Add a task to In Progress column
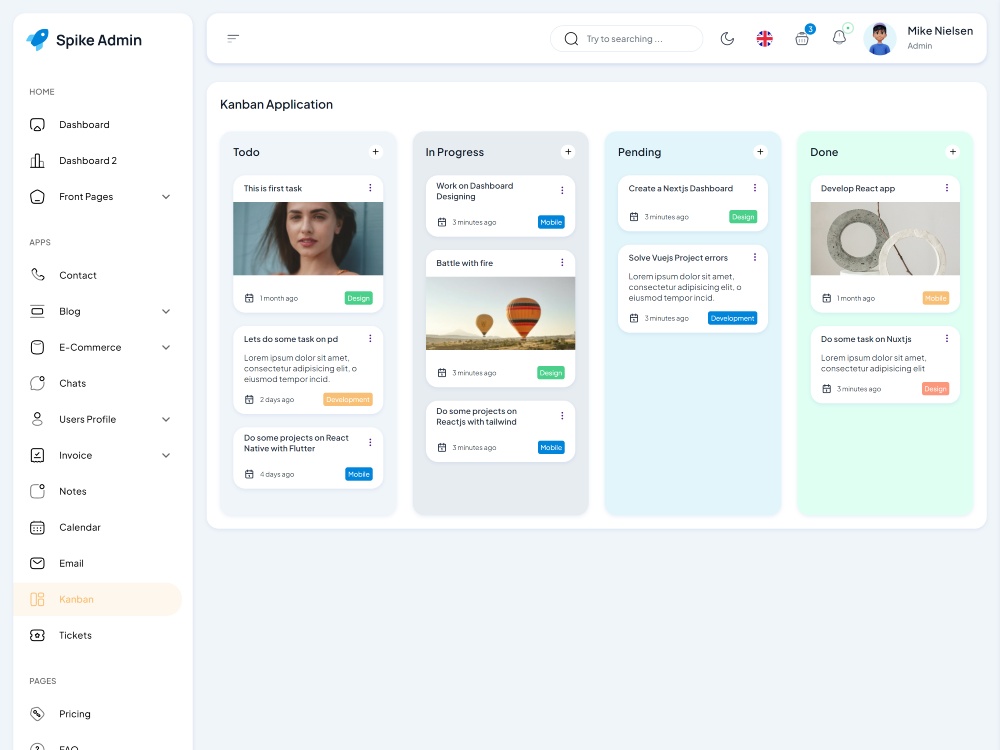This screenshot has width=1000, height=750. (568, 152)
